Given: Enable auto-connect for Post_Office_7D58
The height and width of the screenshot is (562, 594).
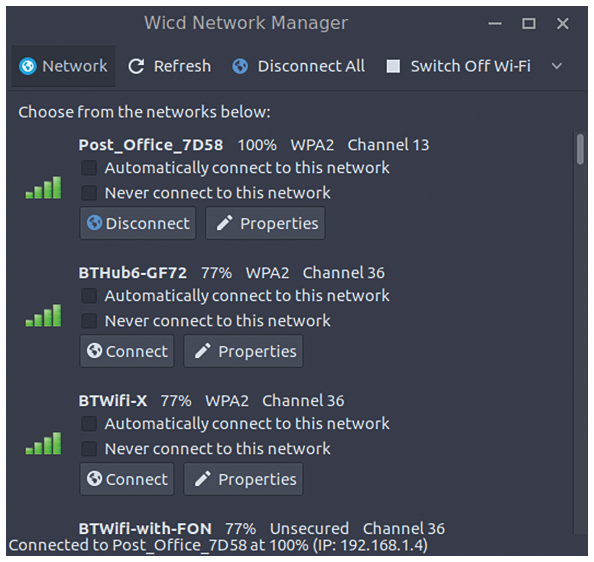Looking at the screenshot, I should (89, 168).
